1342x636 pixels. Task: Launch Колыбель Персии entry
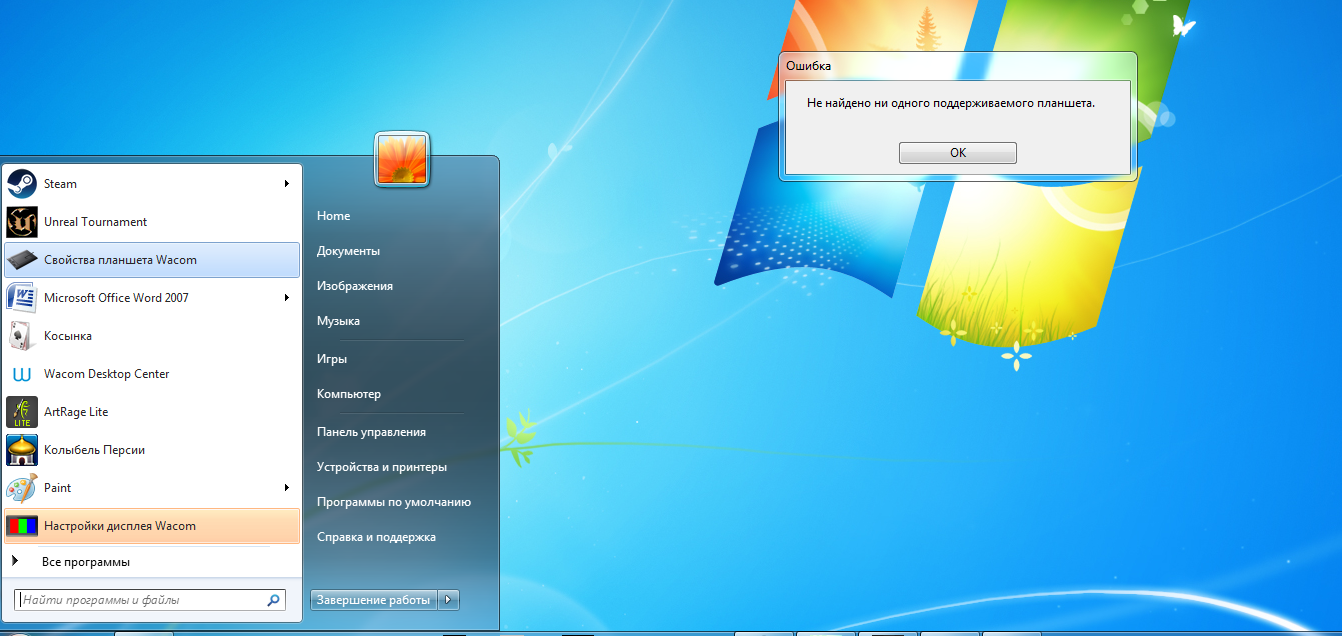(152, 450)
